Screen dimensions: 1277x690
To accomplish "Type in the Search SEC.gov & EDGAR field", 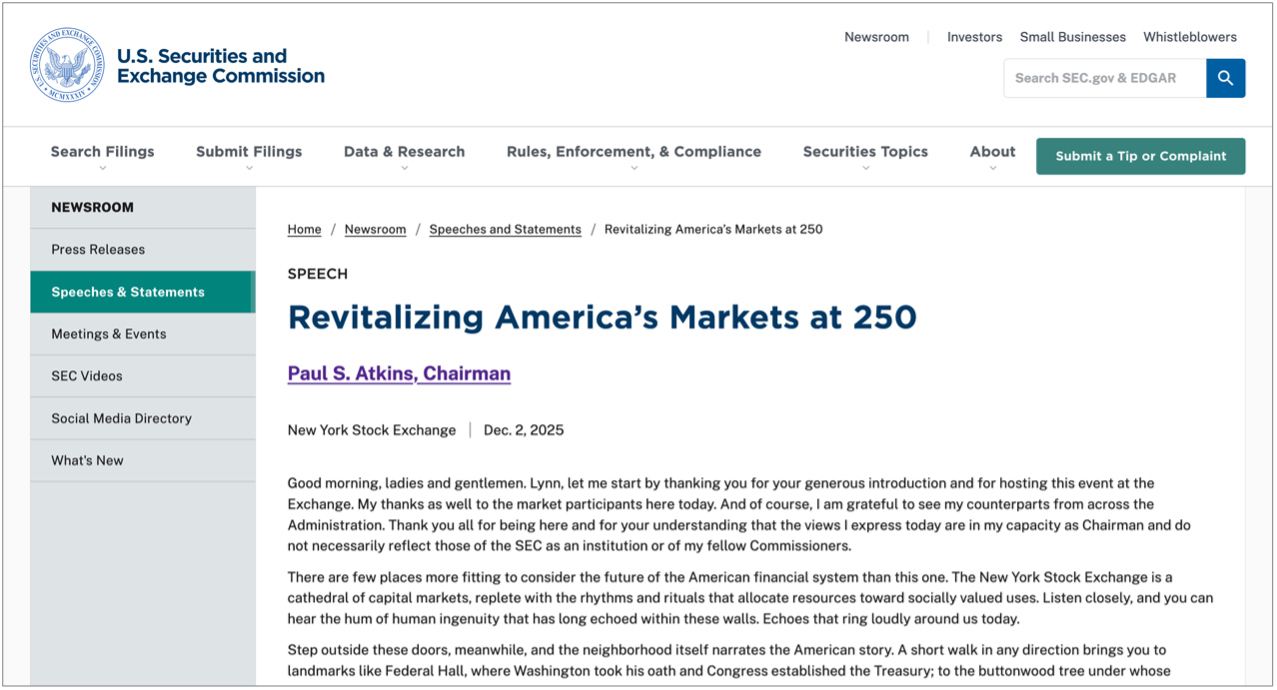I will [1104, 78].
